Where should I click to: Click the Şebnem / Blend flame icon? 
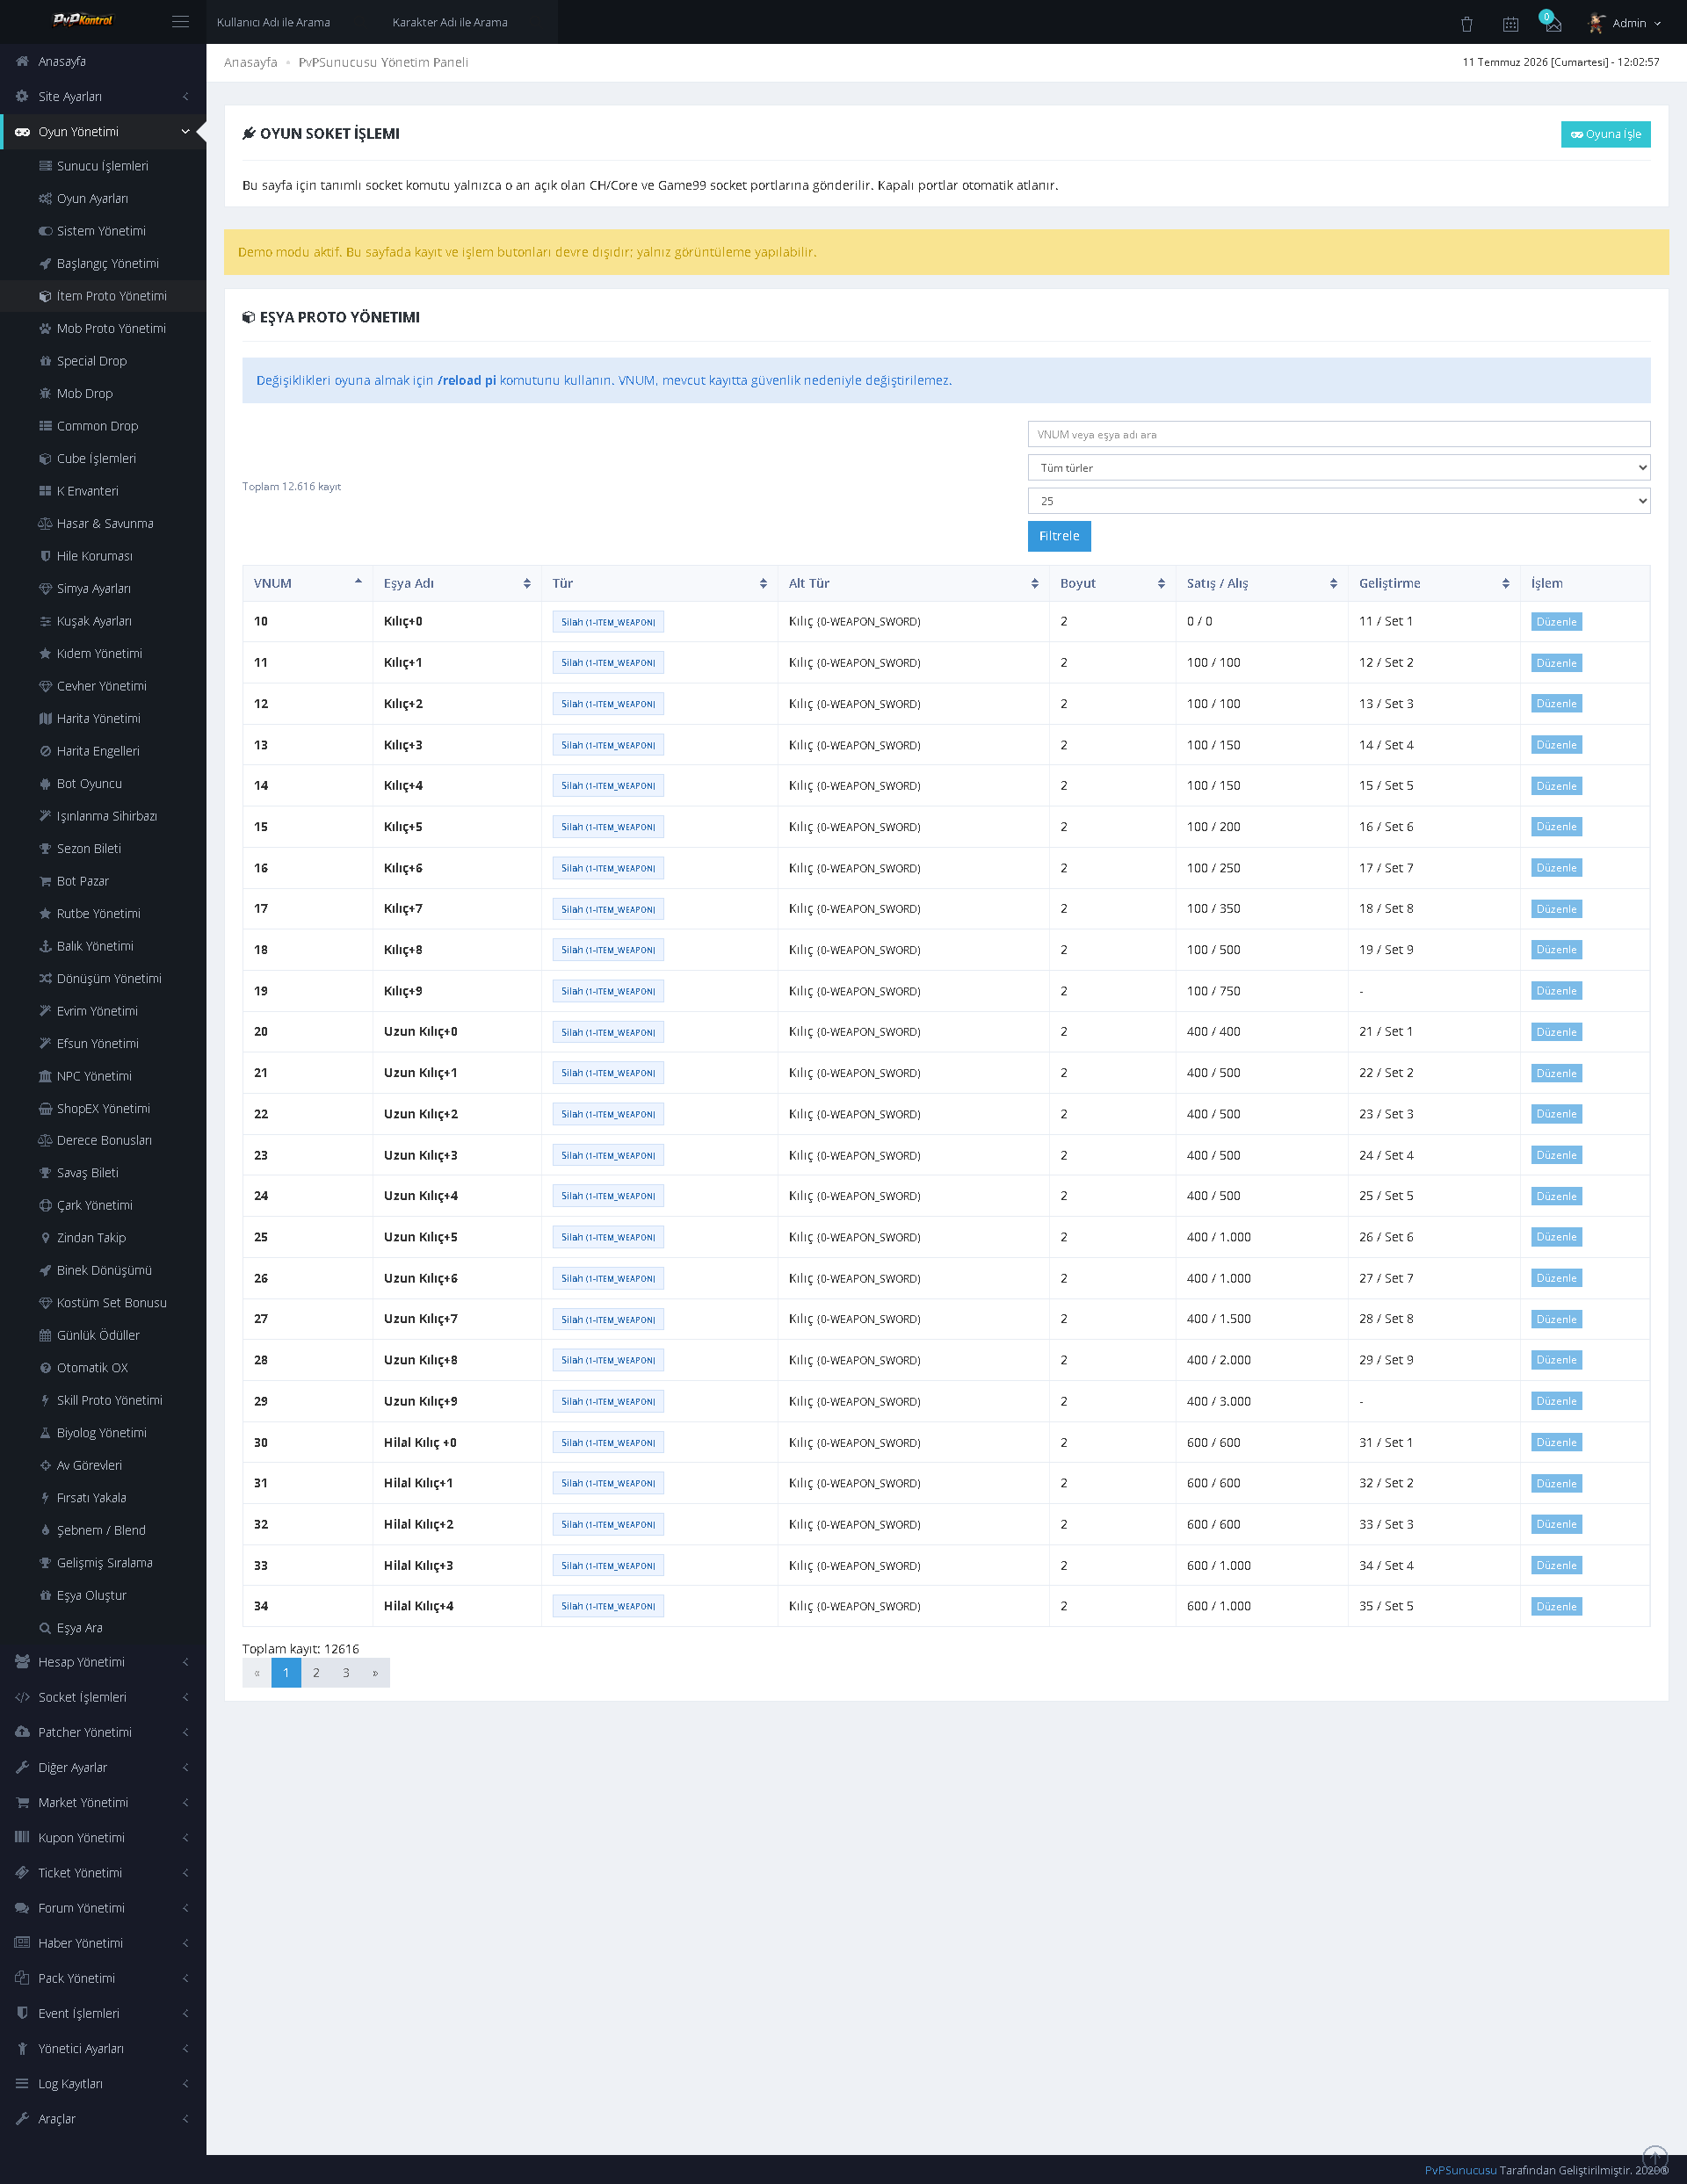(45, 1530)
